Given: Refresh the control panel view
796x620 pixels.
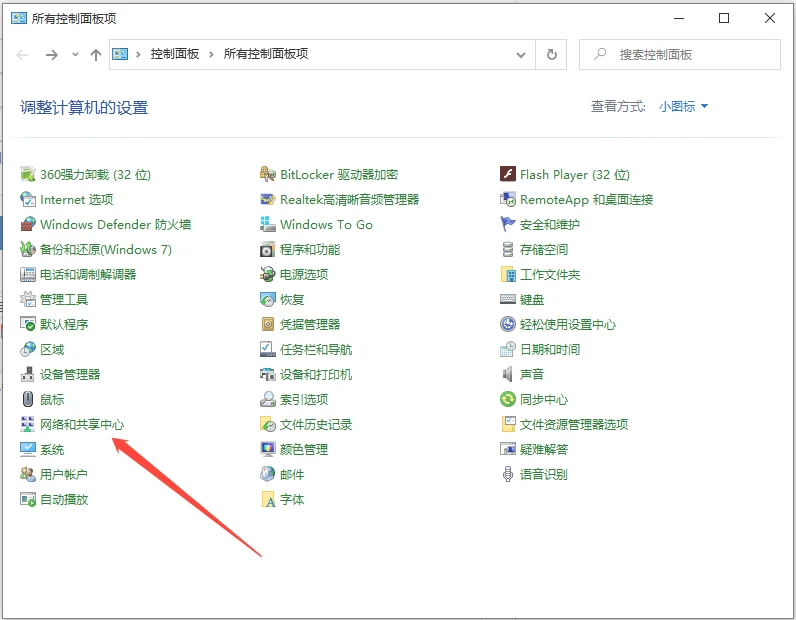Looking at the screenshot, I should pos(552,54).
